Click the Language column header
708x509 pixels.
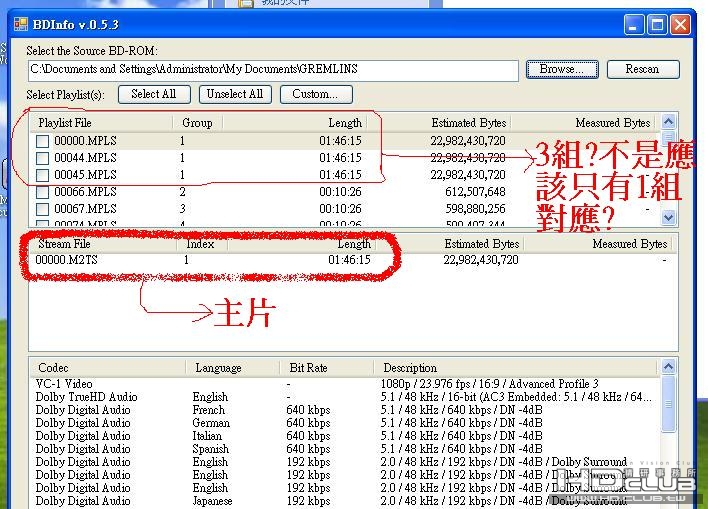coord(232,368)
